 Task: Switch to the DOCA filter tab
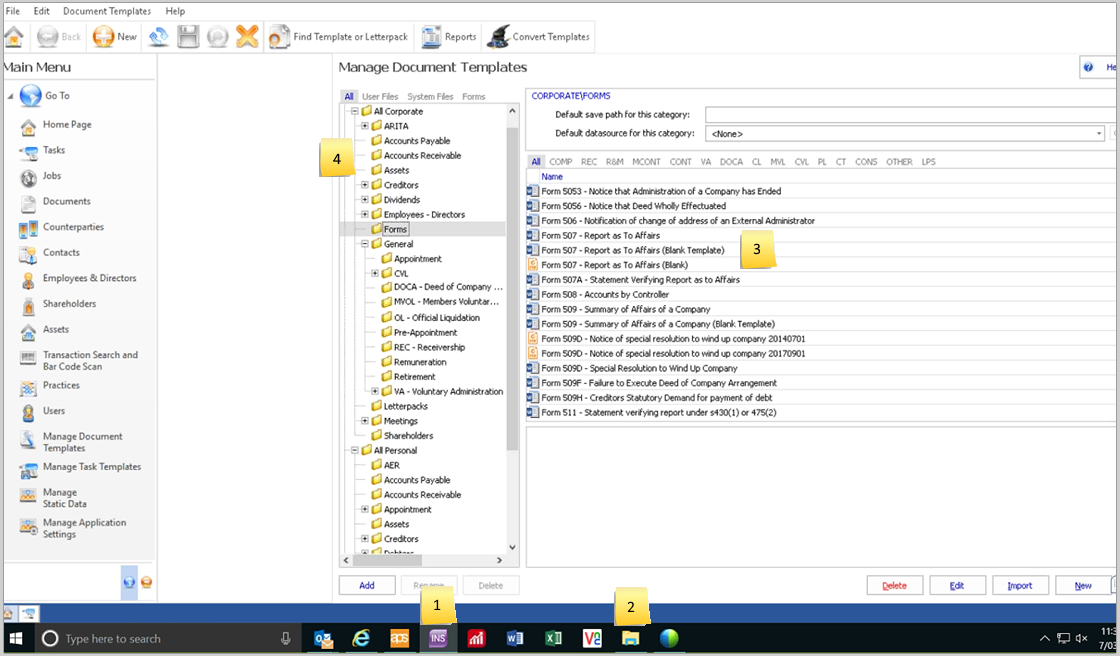(731, 162)
